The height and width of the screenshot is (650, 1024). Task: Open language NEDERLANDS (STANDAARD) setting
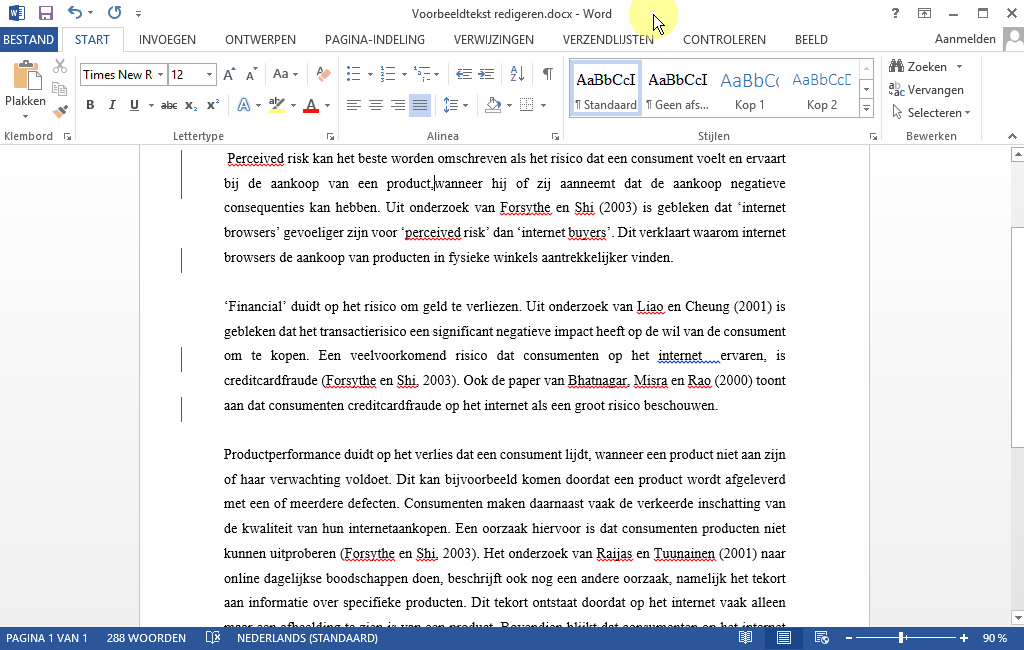pyautogui.click(x=307, y=638)
